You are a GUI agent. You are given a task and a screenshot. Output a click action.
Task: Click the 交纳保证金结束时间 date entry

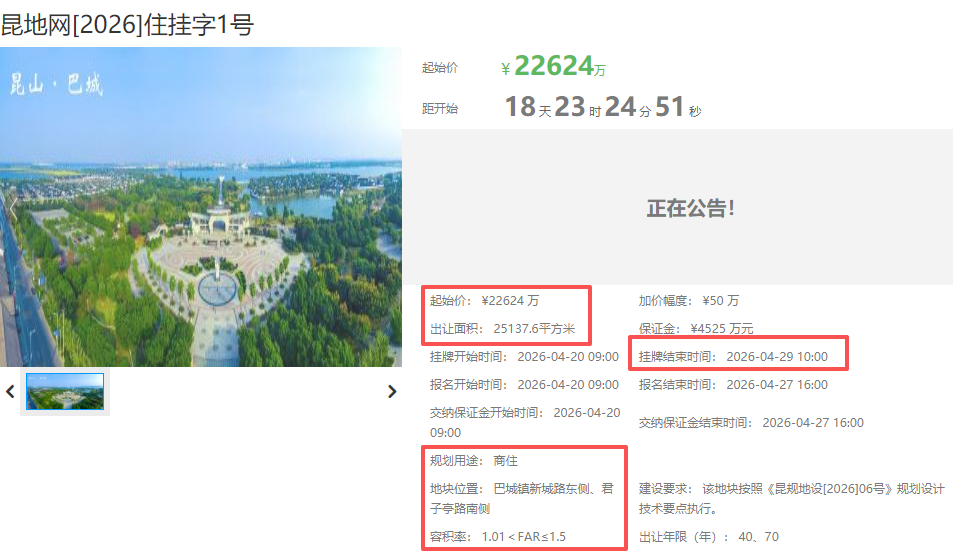click(x=751, y=423)
